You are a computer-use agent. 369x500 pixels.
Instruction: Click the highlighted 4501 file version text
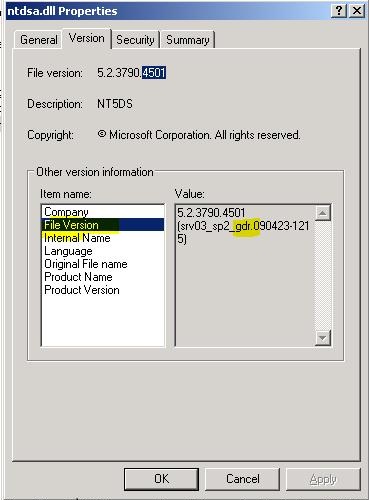pos(154,73)
